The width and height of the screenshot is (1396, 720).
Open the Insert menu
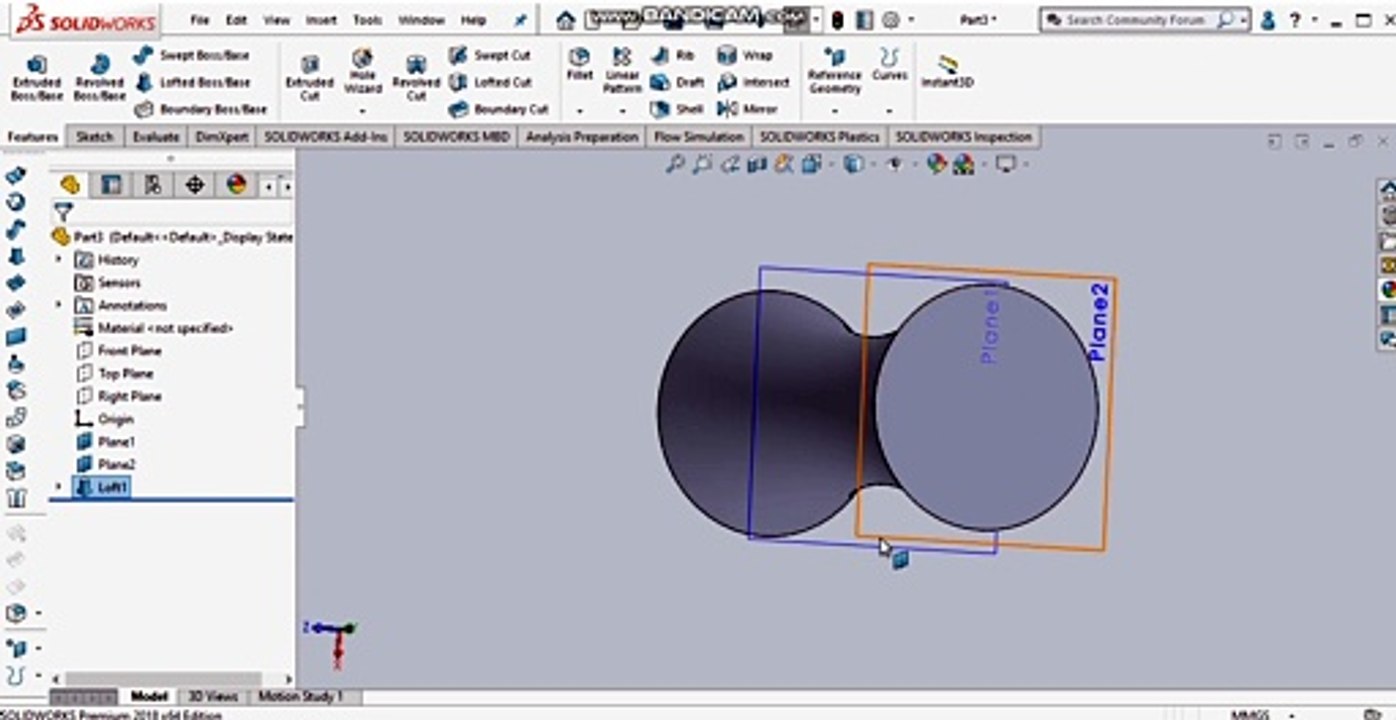tap(321, 19)
